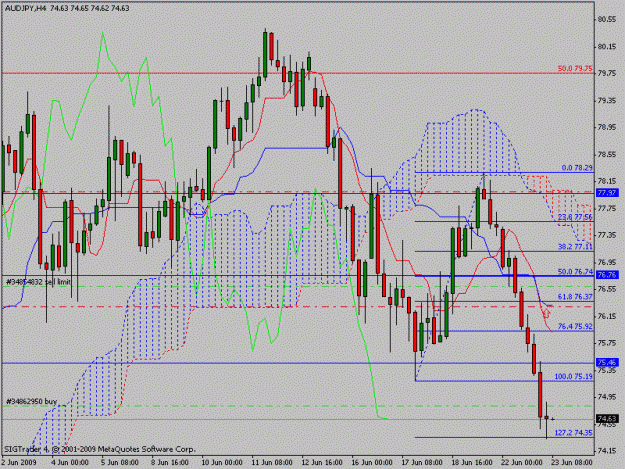Click 75.75 on the price axis
The height and width of the screenshot is (469, 625).
(x=607, y=343)
